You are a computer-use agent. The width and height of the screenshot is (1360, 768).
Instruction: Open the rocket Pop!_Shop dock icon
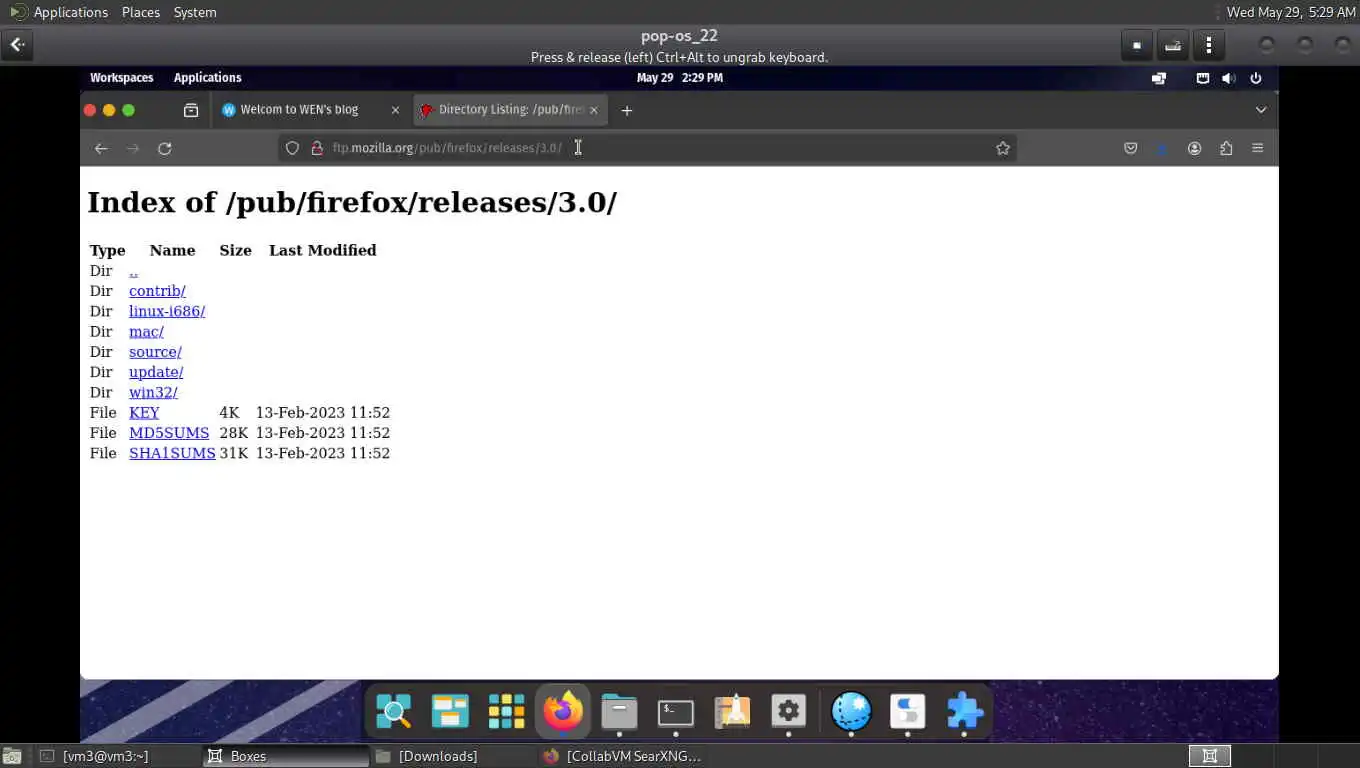pyautogui.click(x=732, y=712)
